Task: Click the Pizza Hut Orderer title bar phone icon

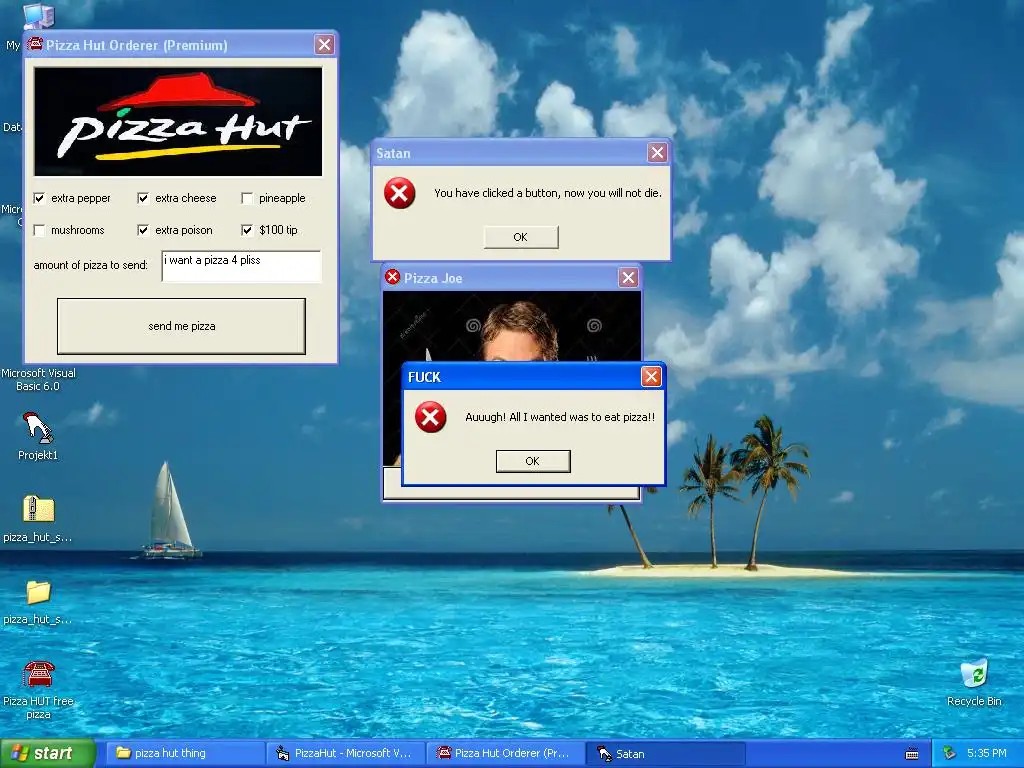Action: [x=35, y=44]
